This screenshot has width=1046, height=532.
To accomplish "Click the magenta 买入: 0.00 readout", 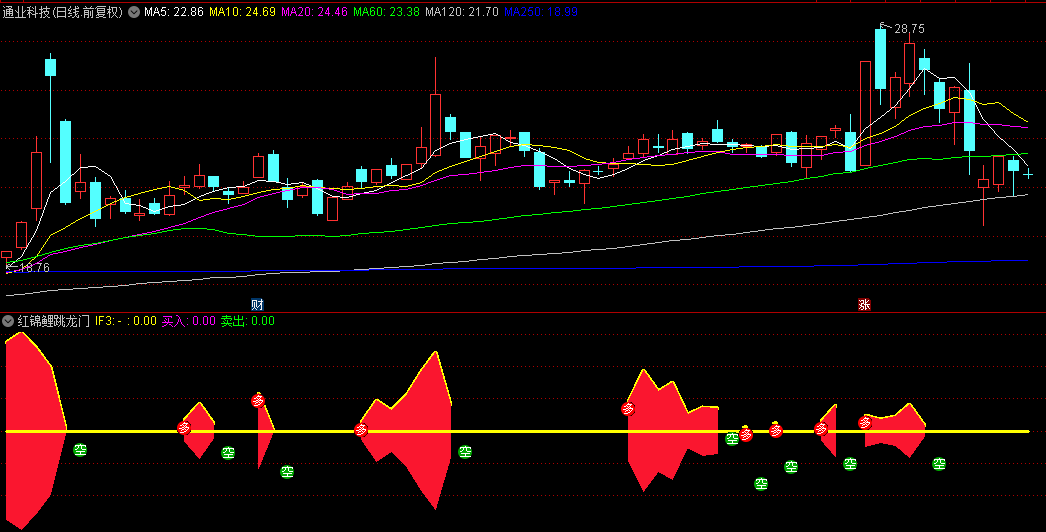I will click(189, 321).
